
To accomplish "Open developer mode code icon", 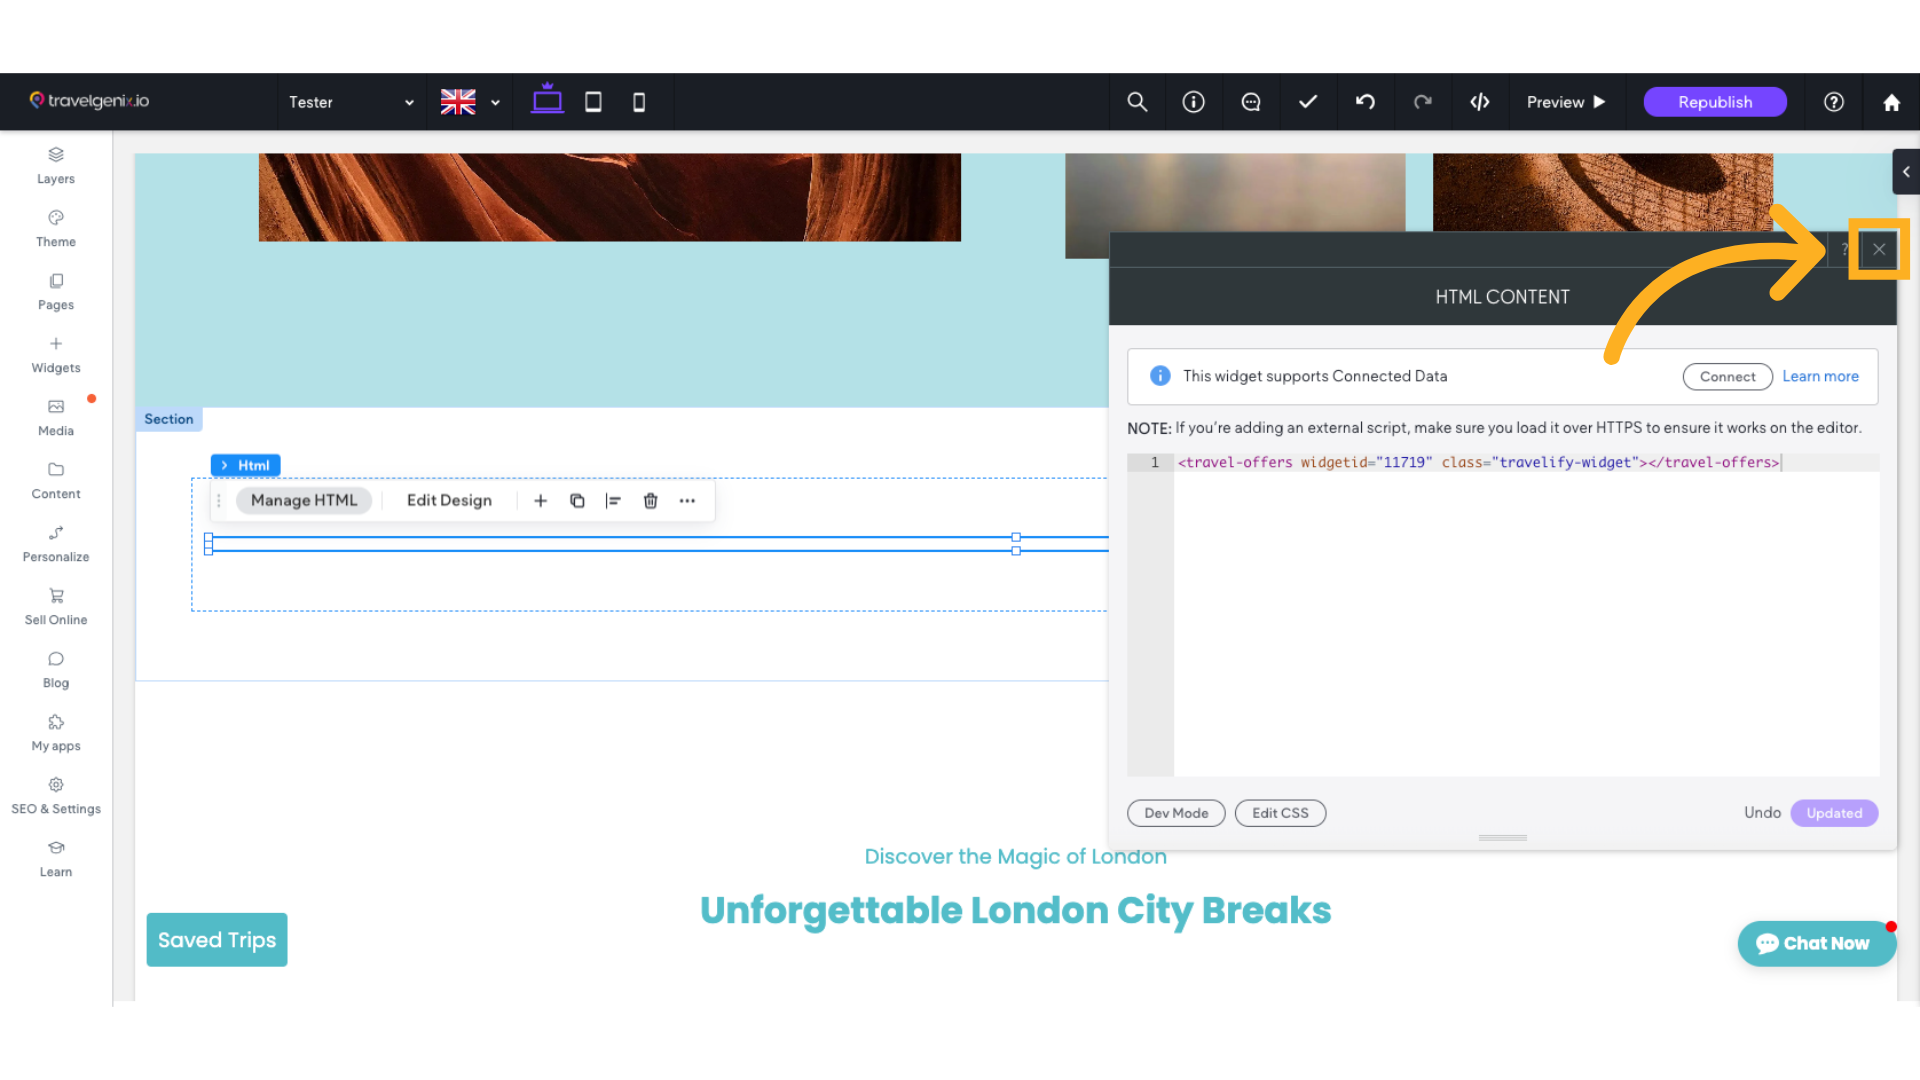I will coord(1480,102).
